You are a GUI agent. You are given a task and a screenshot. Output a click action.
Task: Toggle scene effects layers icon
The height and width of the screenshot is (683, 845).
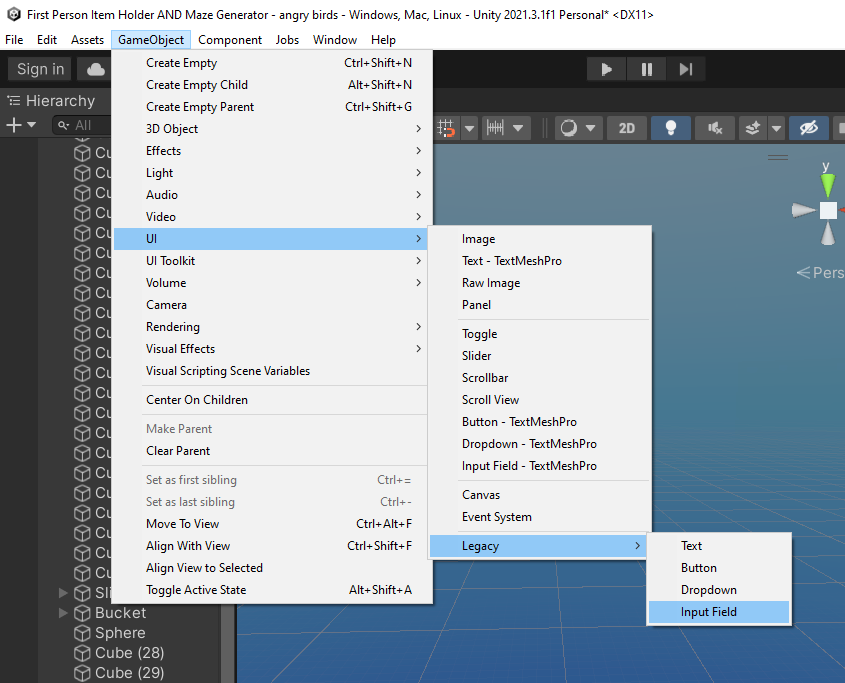(x=753, y=128)
